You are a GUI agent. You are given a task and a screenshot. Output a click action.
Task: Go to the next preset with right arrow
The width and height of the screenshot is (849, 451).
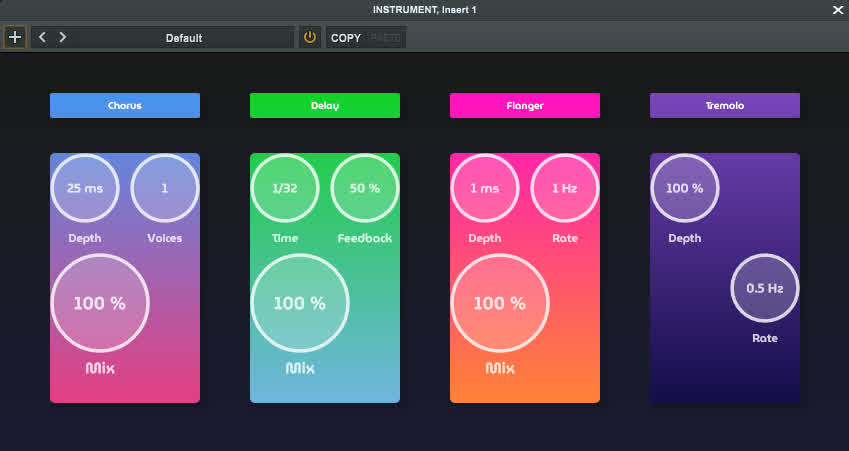(63, 37)
